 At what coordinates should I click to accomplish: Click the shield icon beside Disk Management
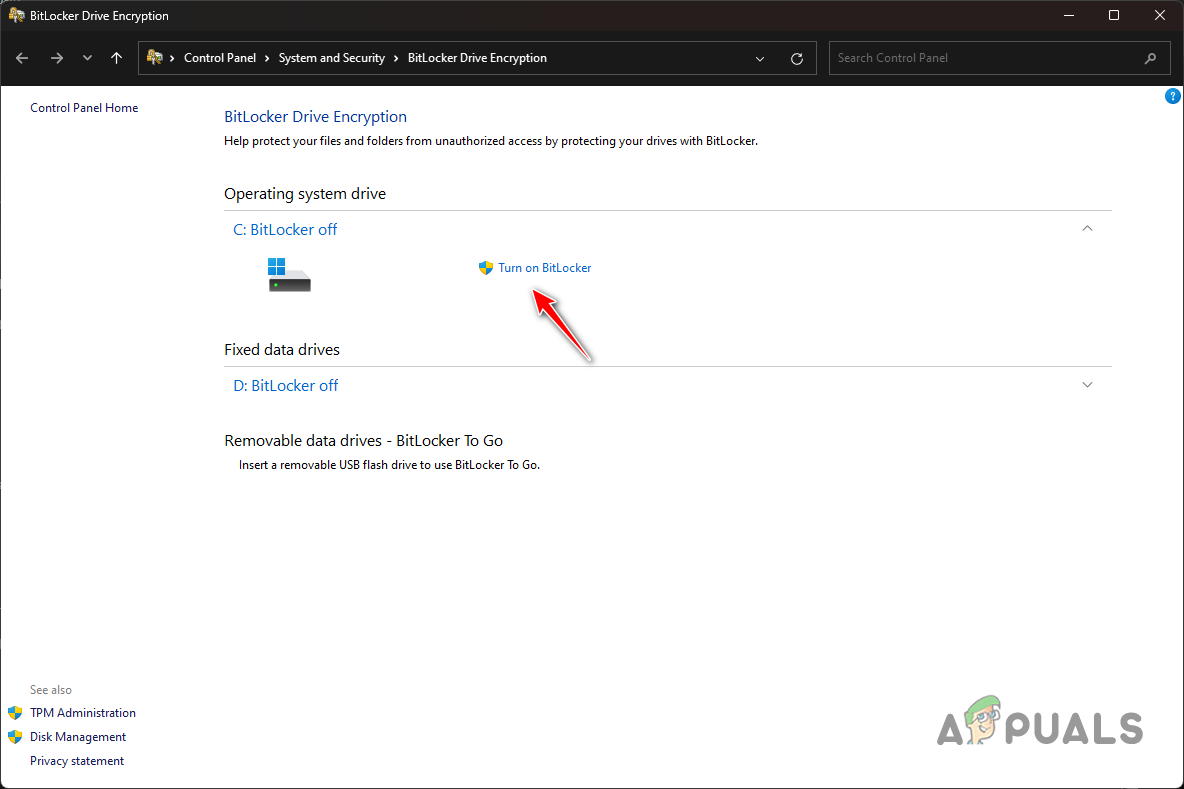tap(16, 736)
